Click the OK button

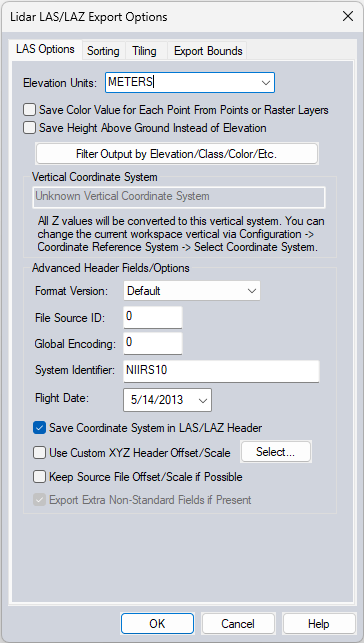(157, 624)
